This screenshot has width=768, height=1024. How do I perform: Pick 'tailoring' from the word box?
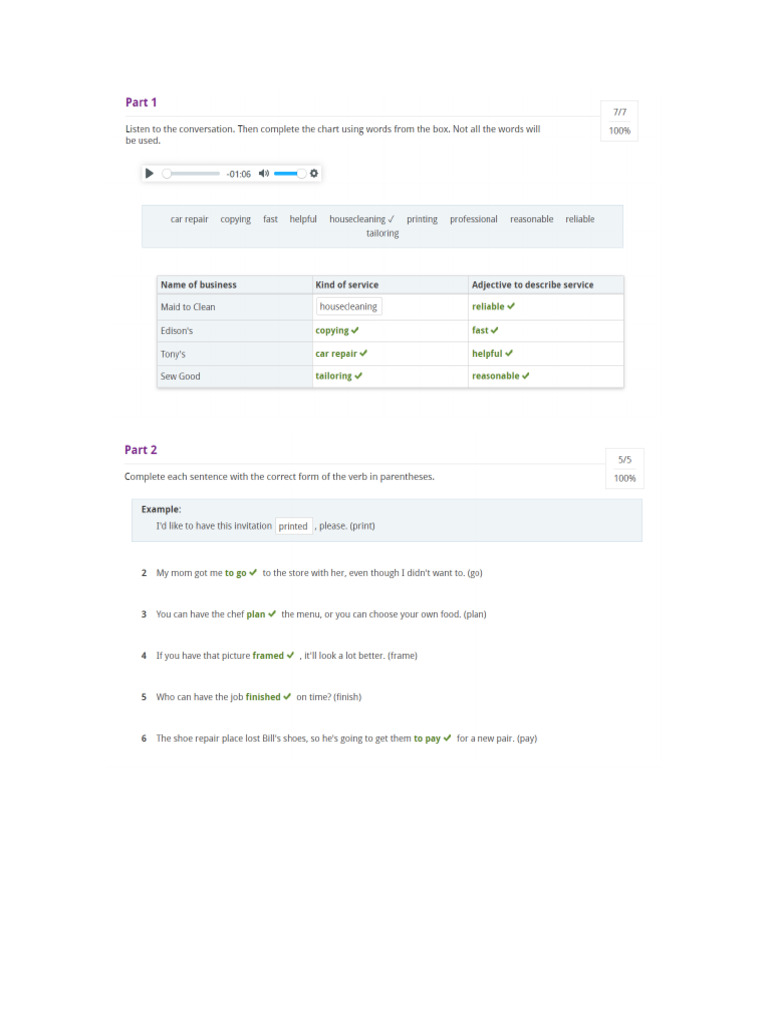point(382,233)
